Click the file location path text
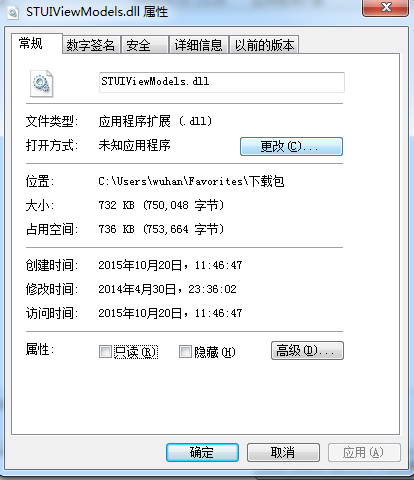The width and height of the screenshot is (414, 480). click(191, 181)
